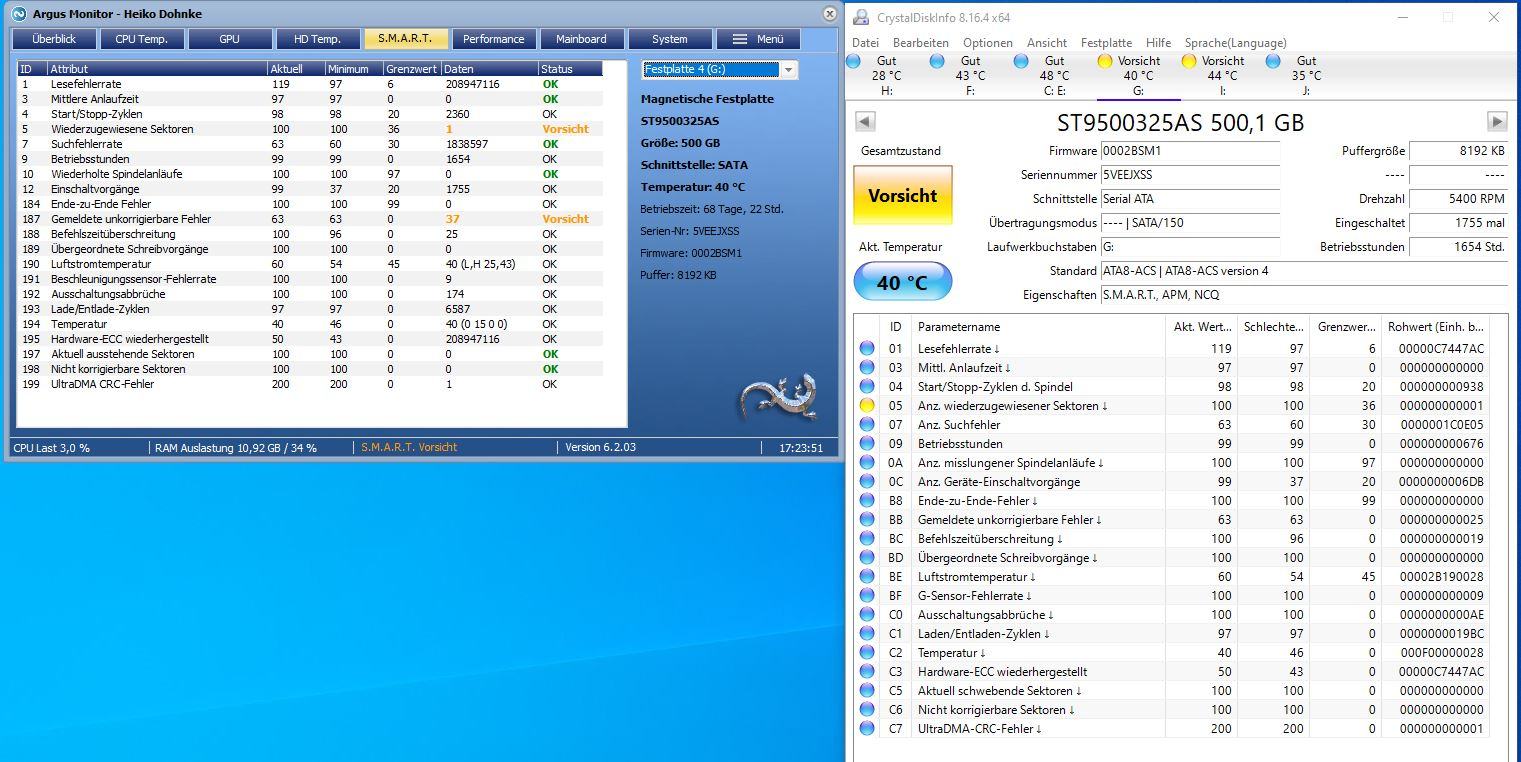Click the blue status dot for G-Sensor-Fehlerrate (BF)
Screen dimensions: 1521x762
(867, 596)
